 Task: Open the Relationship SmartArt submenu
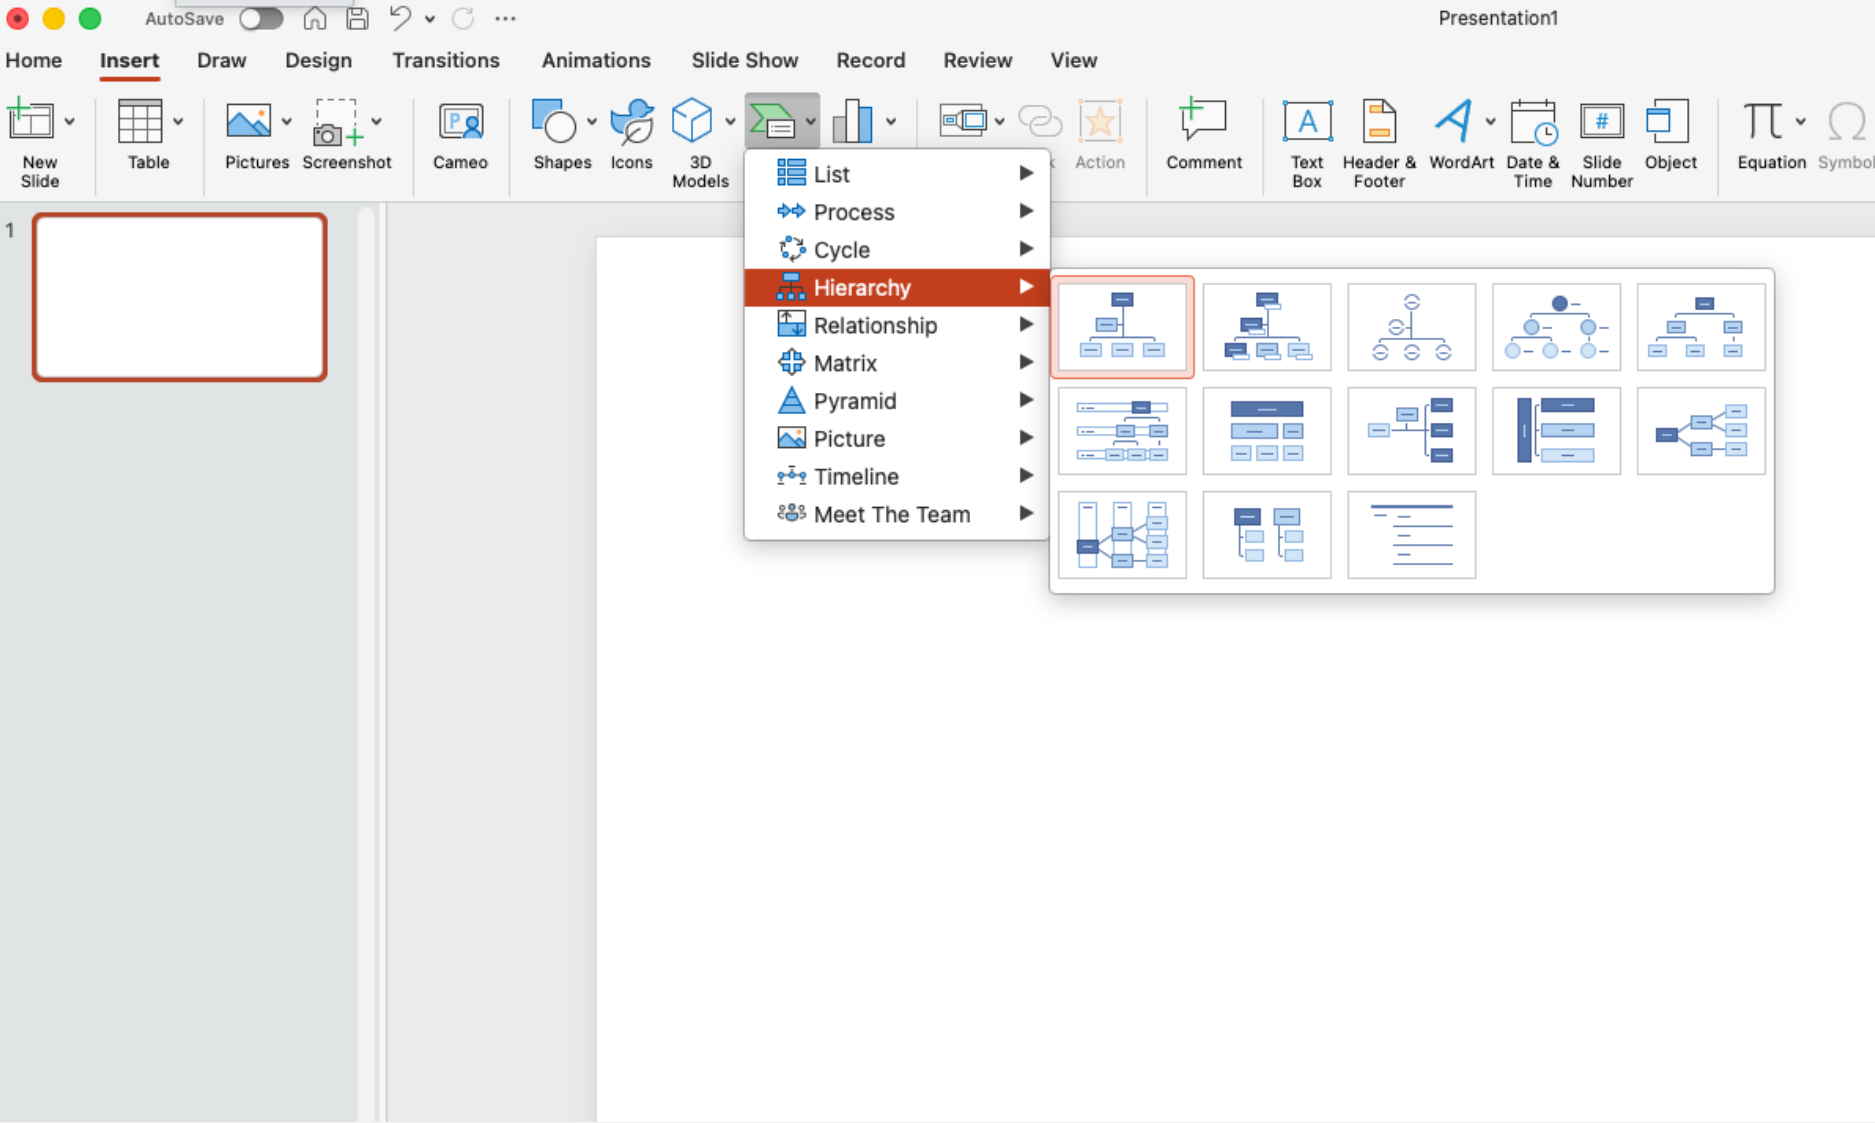click(x=897, y=325)
